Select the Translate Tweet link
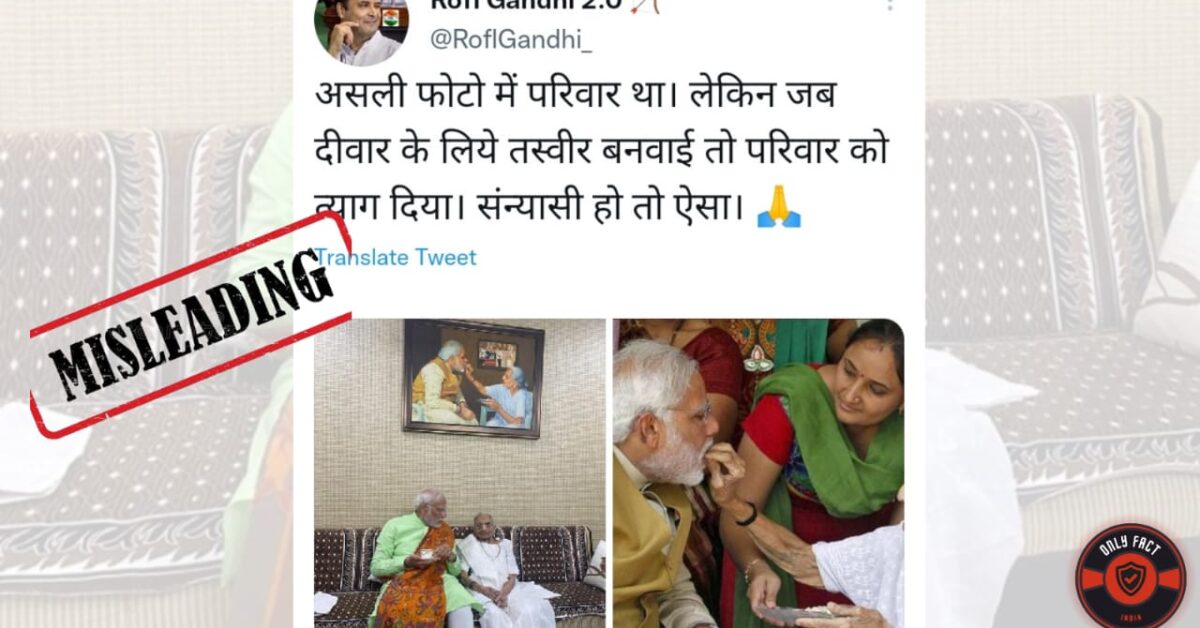Image resolution: width=1200 pixels, height=628 pixels. (397, 257)
